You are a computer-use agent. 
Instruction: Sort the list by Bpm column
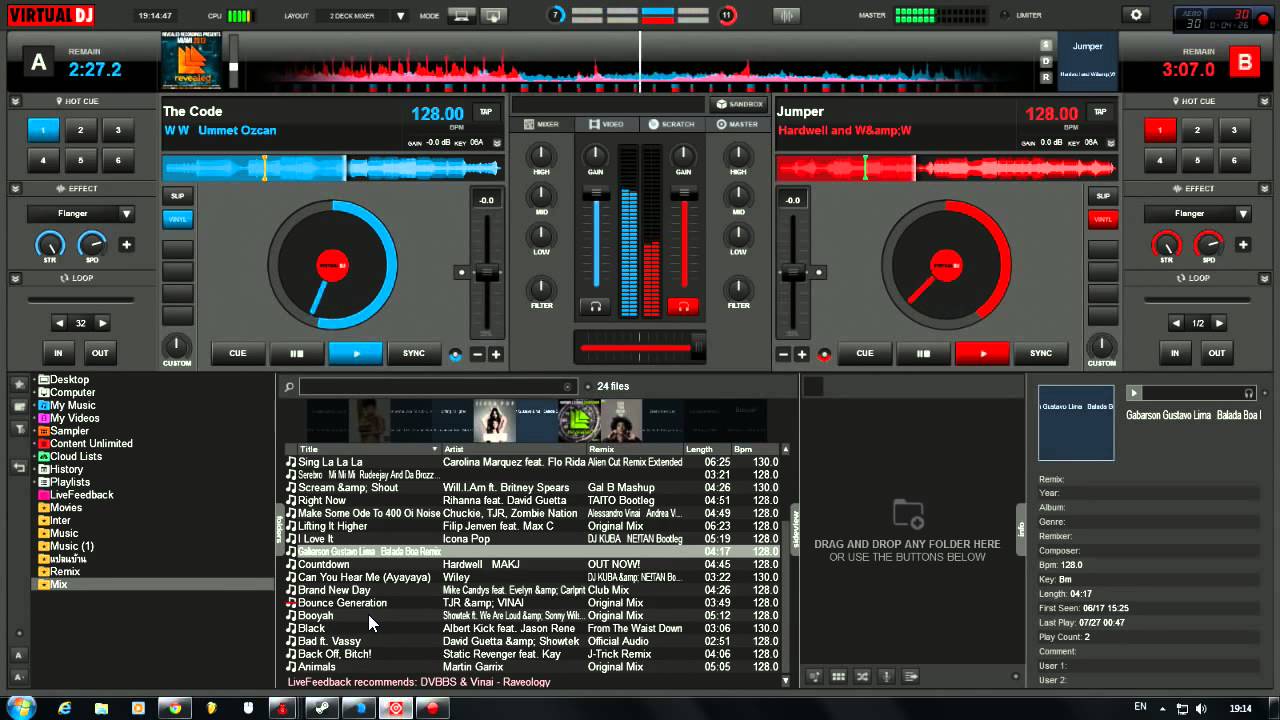(754, 449)
